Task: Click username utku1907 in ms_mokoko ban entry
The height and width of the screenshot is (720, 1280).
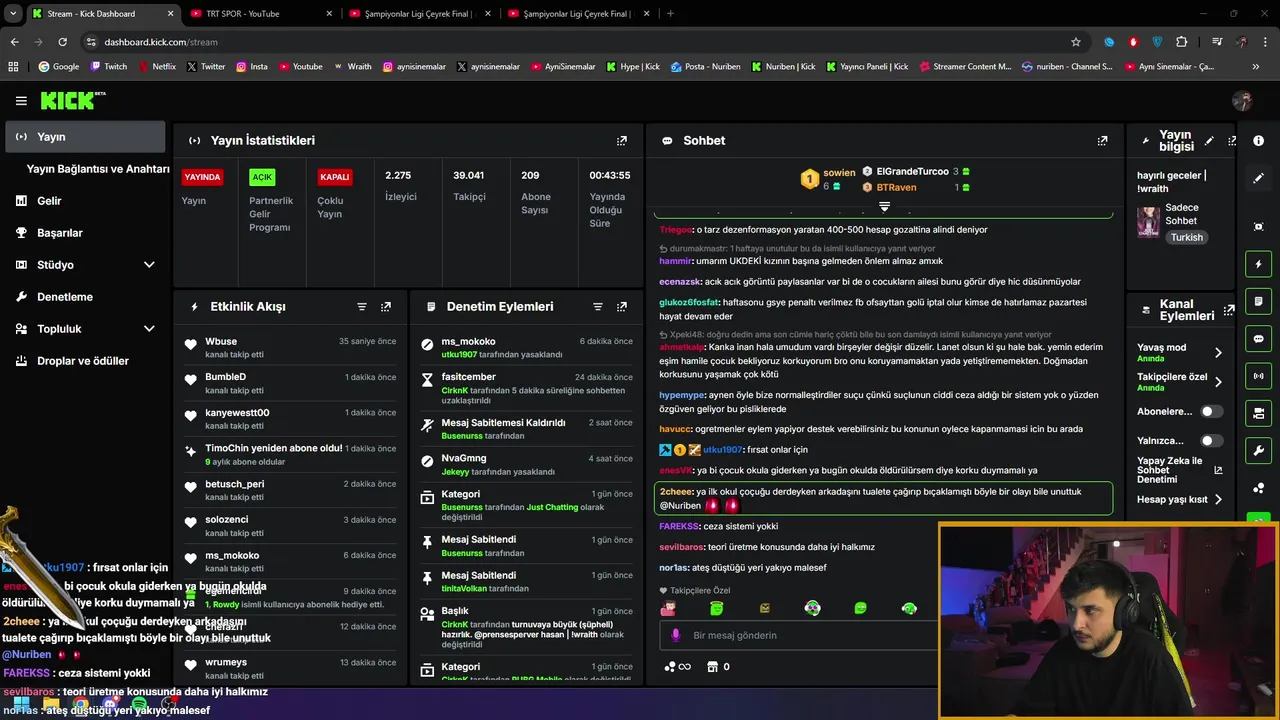Action: pyautogui.click(x=460, y=355)
